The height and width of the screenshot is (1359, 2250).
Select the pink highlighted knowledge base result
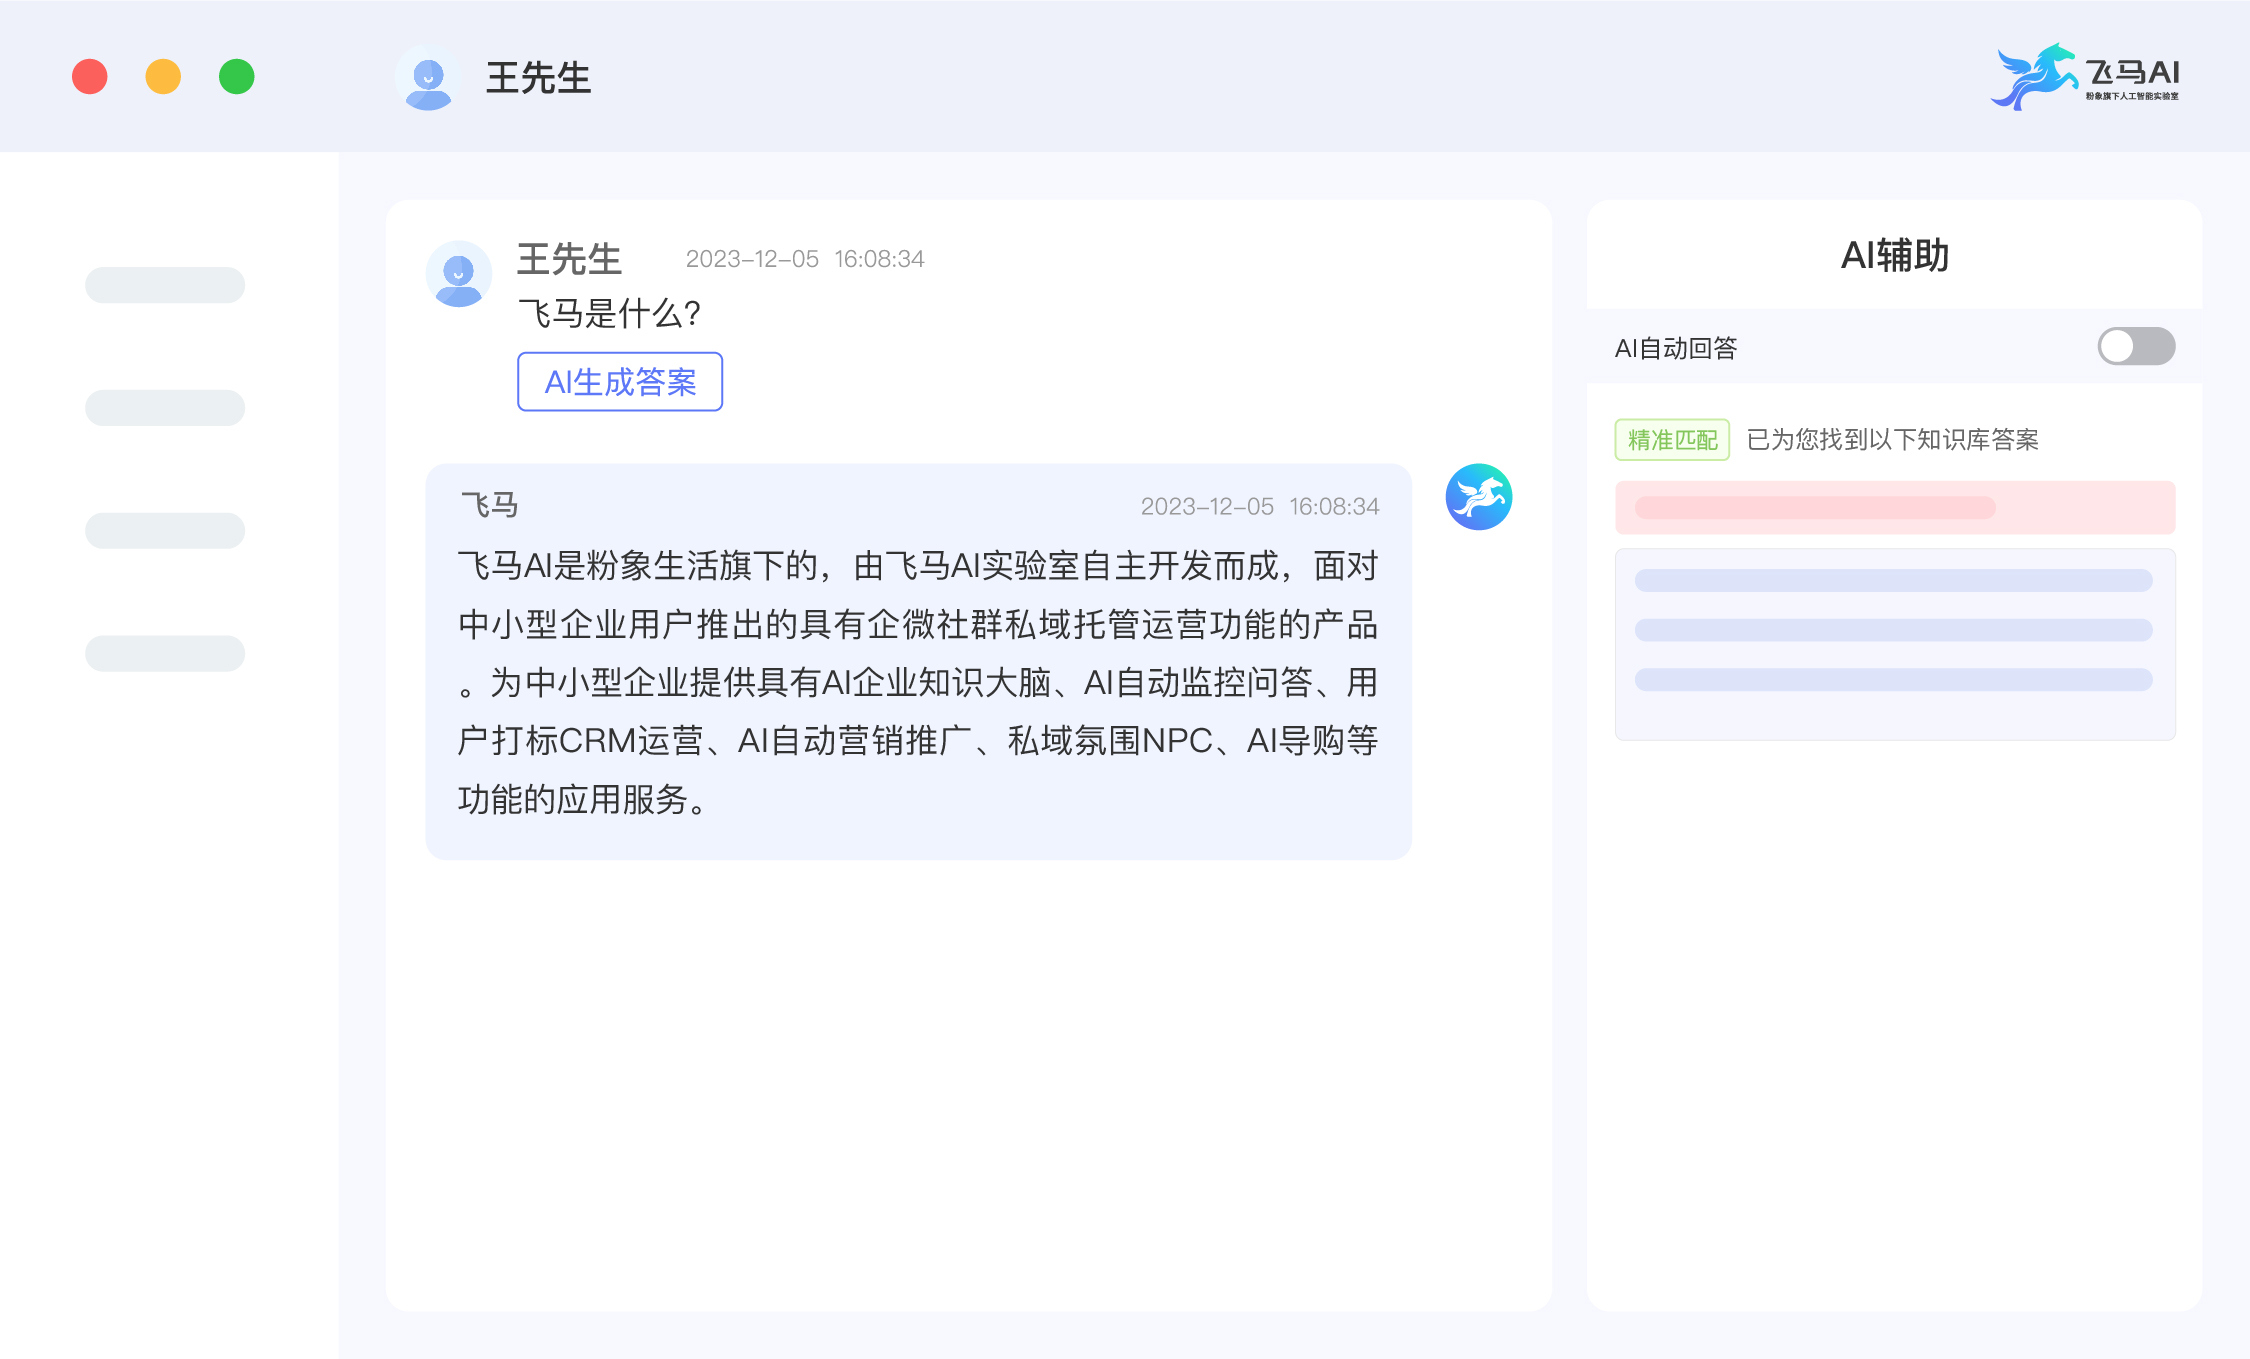click(1895, 507)
